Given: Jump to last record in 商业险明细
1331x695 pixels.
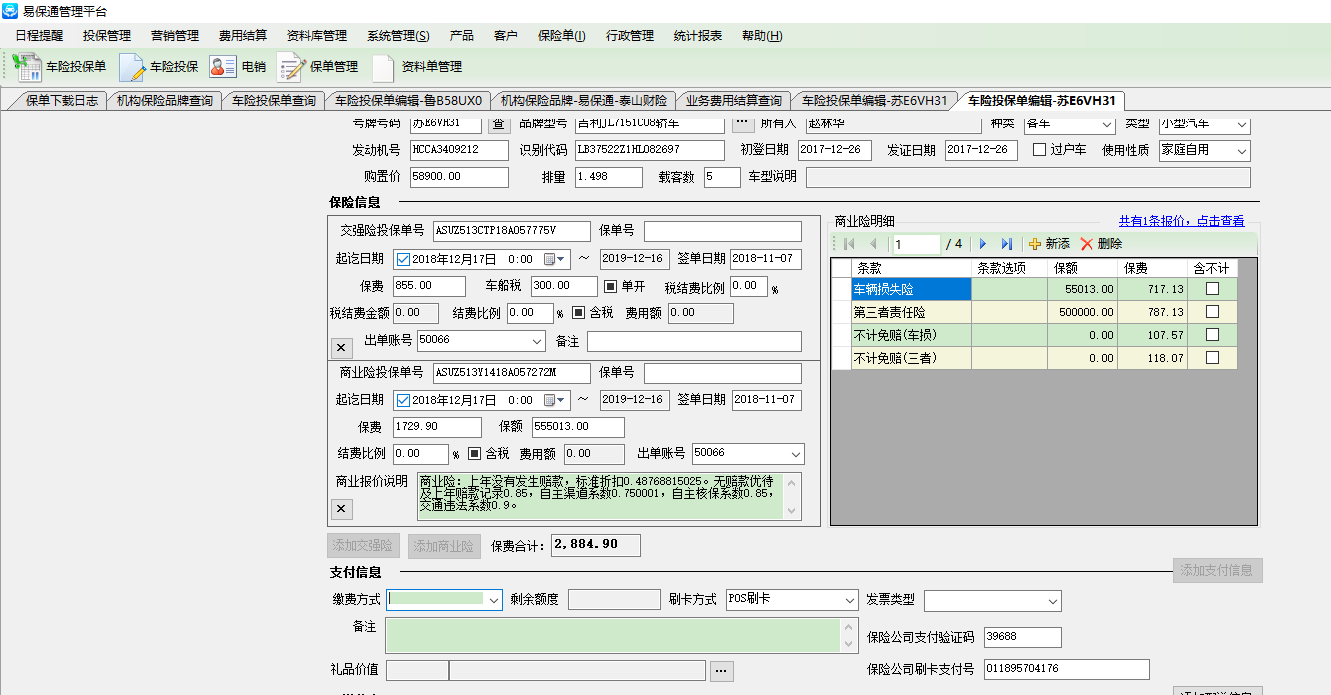Looking at the screenshot, I should click(x=1006, y=244).
